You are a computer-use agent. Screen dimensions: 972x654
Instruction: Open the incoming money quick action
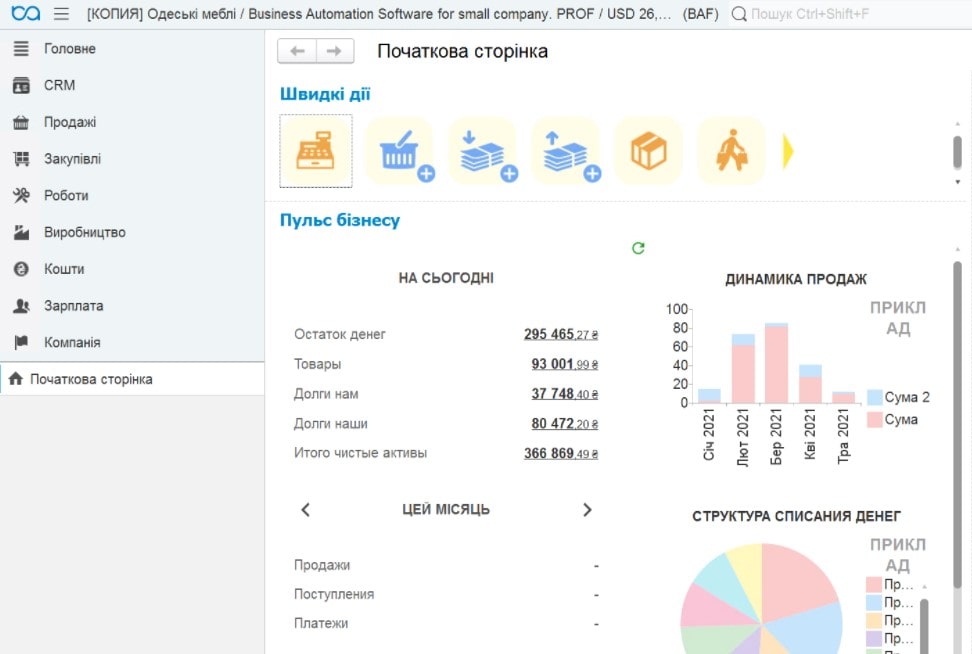(482, 150)
